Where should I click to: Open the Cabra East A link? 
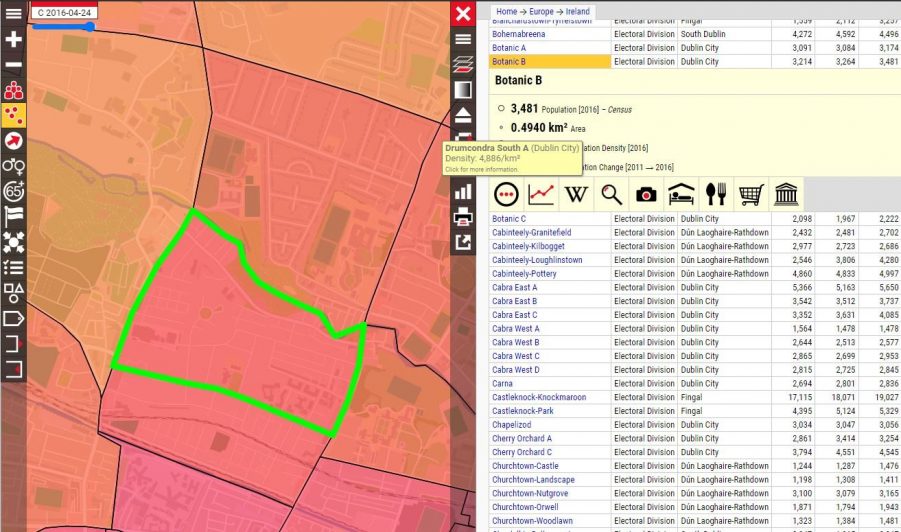click(x=514, y=287)
